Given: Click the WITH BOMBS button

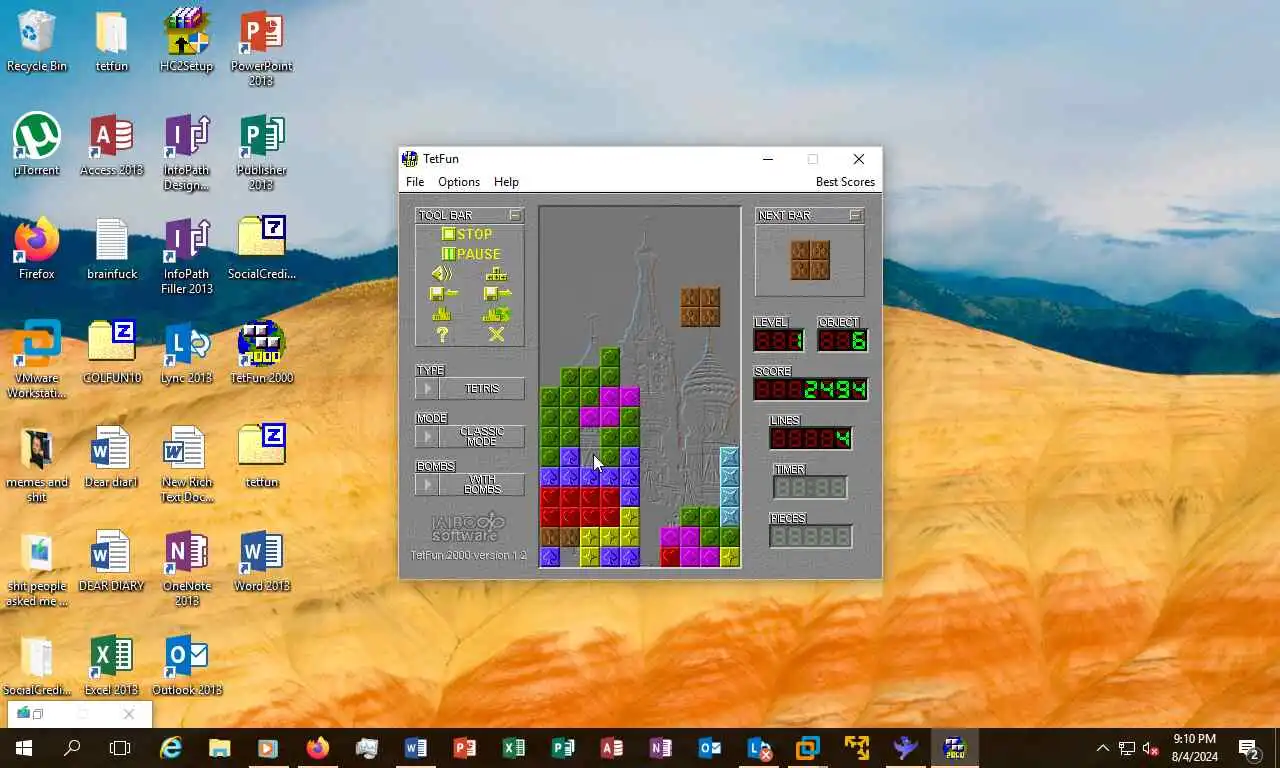Looking at the screenshot, I should coord(481,485).
